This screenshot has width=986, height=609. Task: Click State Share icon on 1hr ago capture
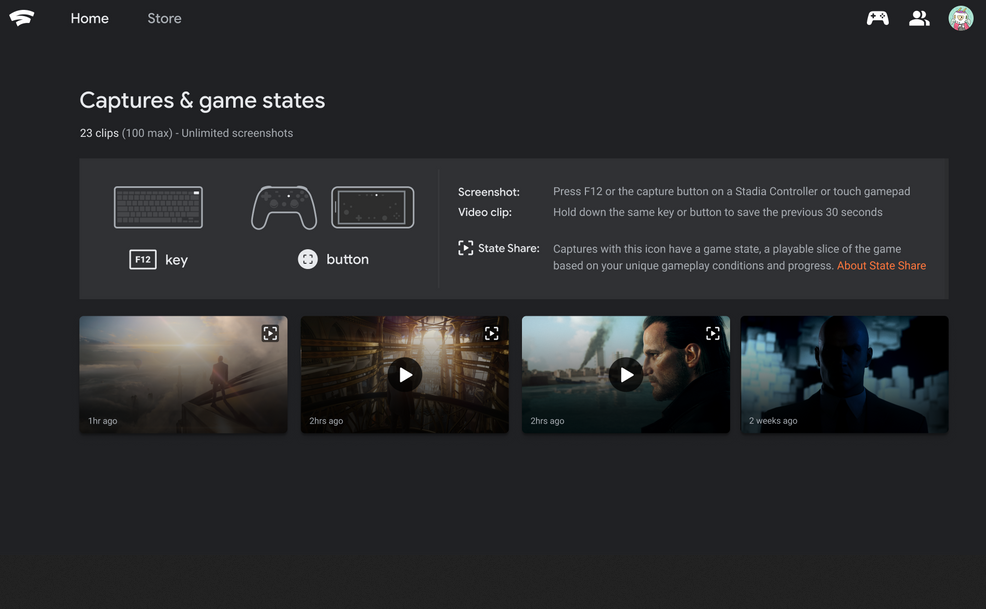click(270, 333)
